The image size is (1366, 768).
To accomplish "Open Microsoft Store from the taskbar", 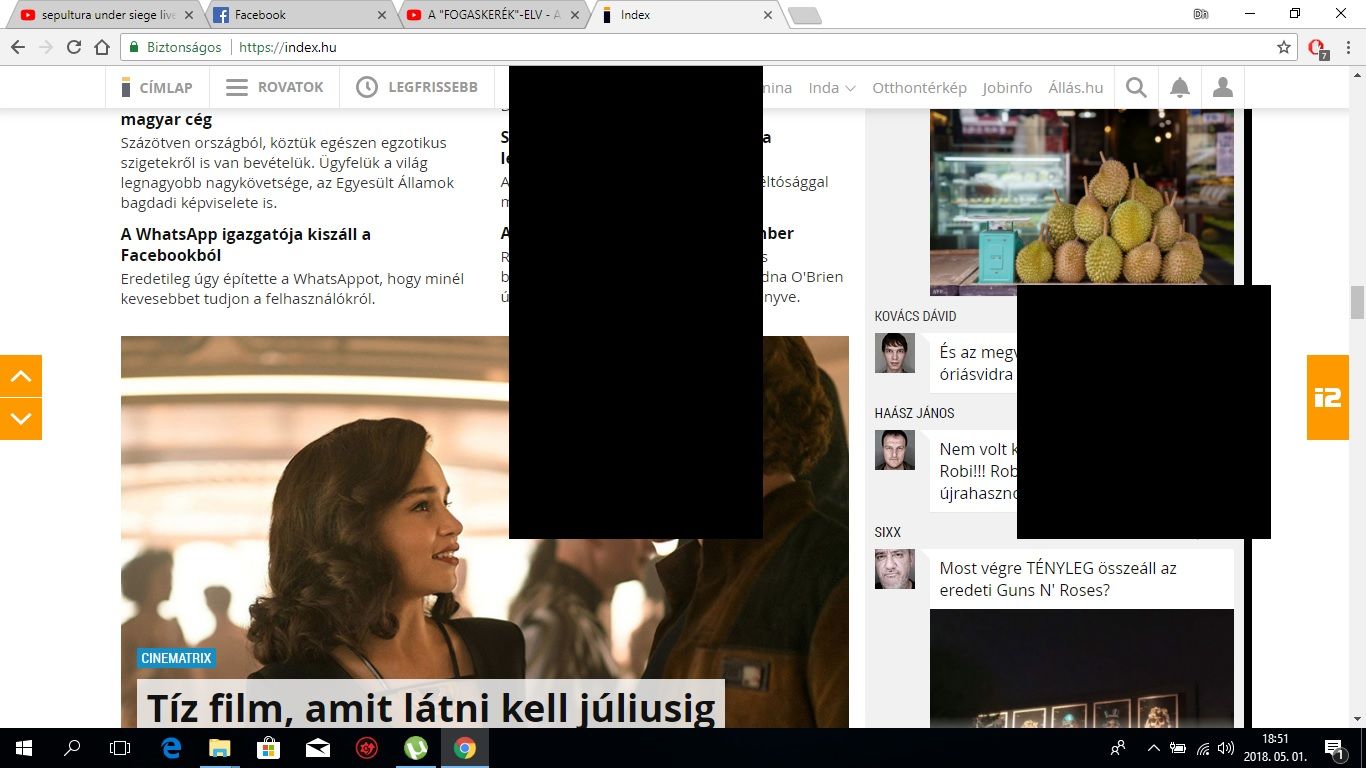I will (268, 748).
